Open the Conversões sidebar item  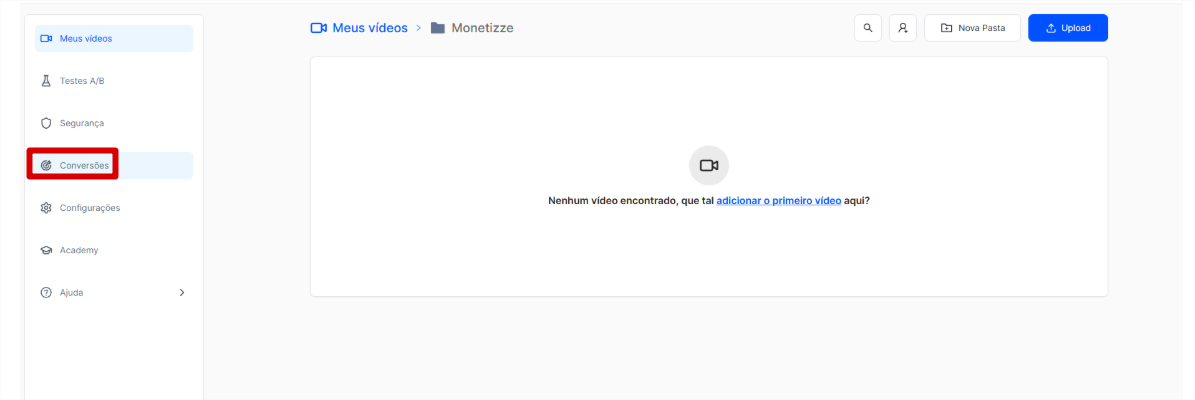tap(84, 165)
